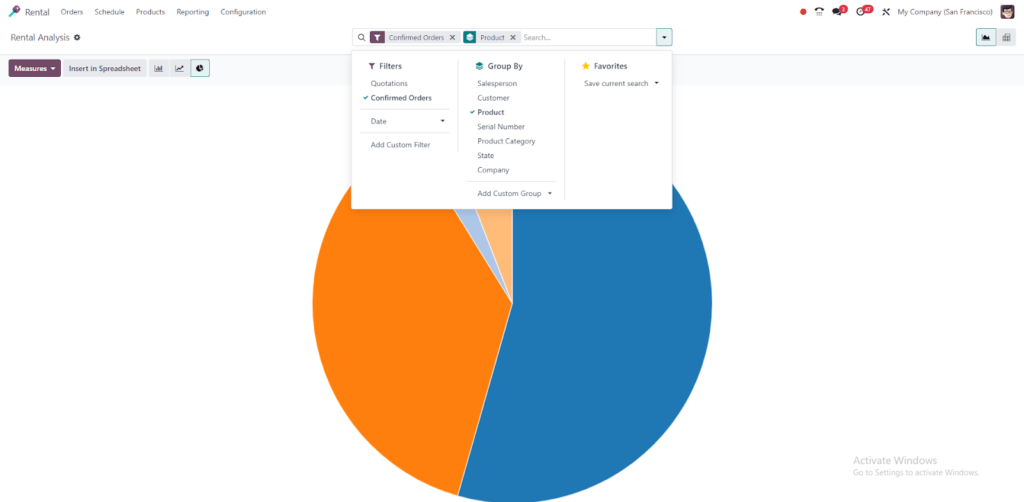Image resolution: width=1024 pixels, height=502 pixels.
Task: Expand the Date filter dropdown
Action: 408,121
